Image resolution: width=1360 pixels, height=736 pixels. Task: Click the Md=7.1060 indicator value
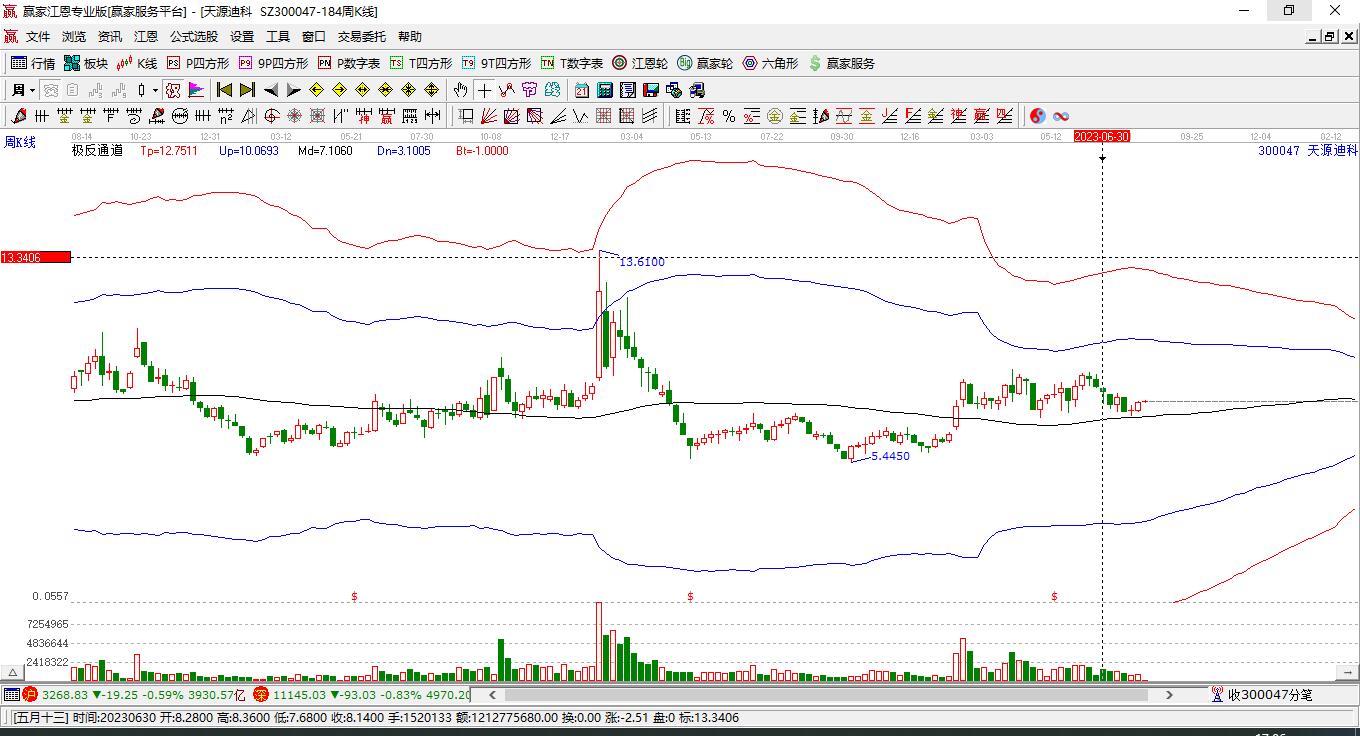pos(326,151)
